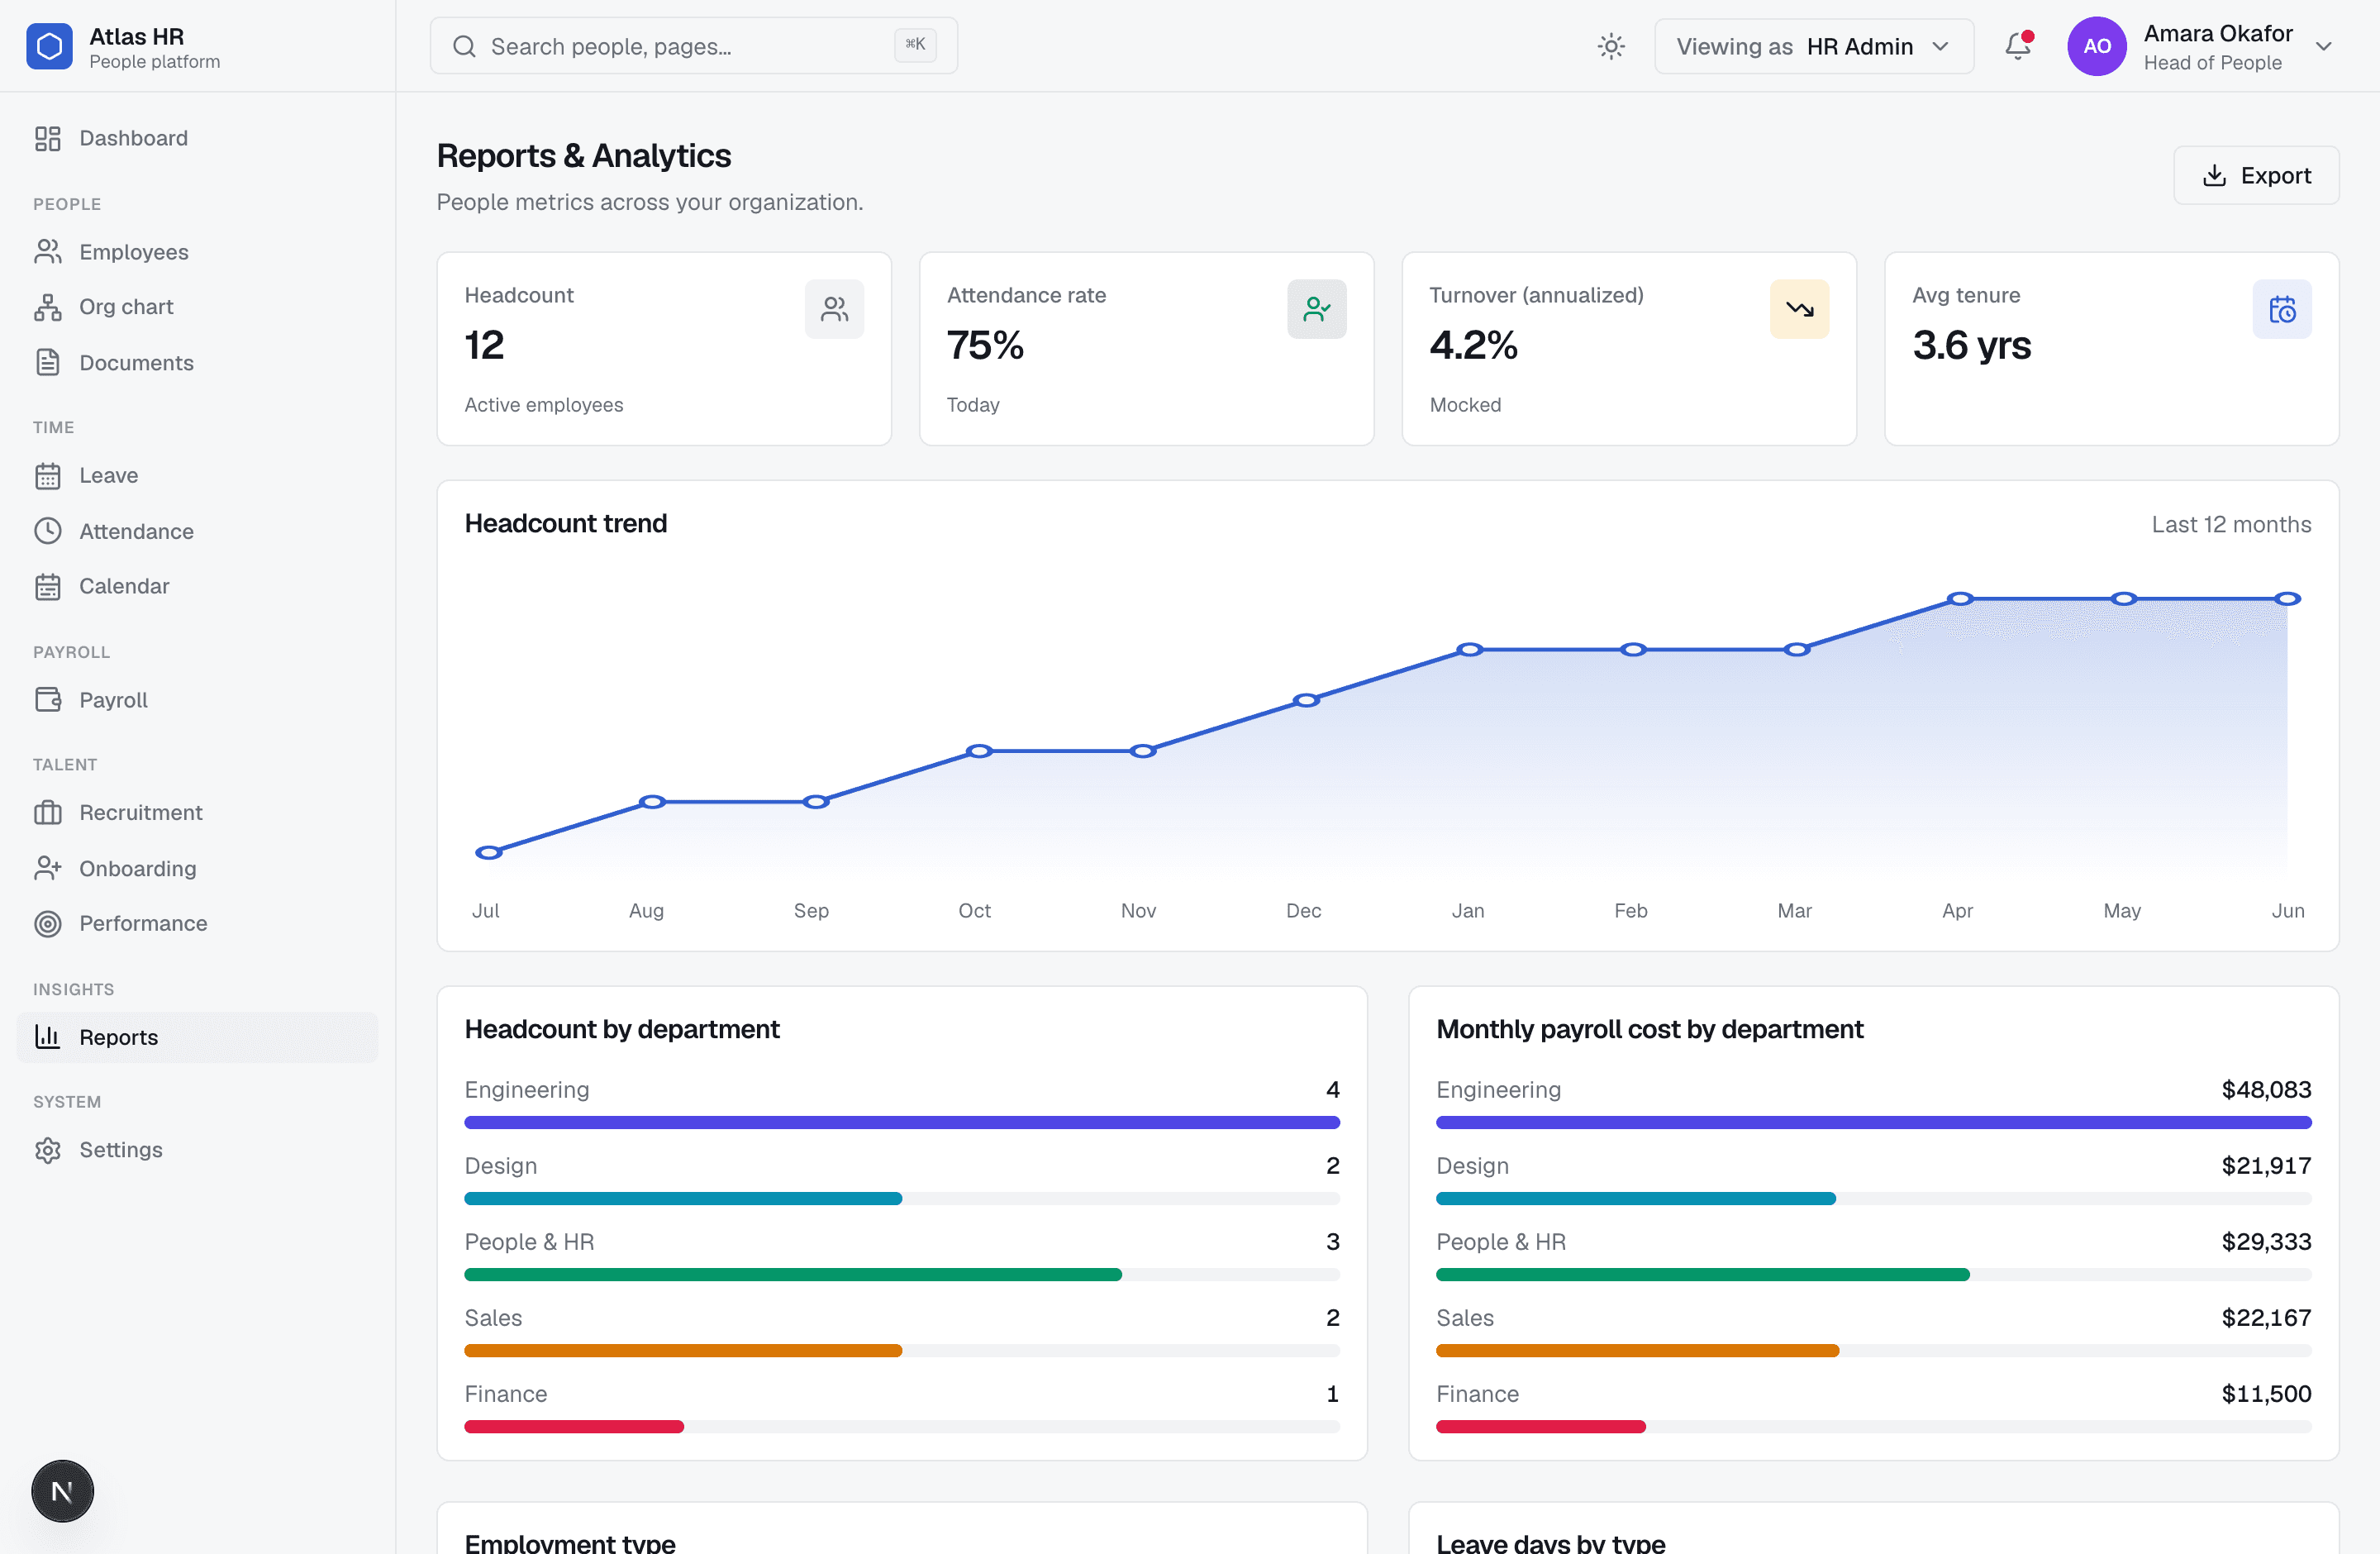Click "Headcount by department" heading

pyautogui.click(x=621, y=1029)
